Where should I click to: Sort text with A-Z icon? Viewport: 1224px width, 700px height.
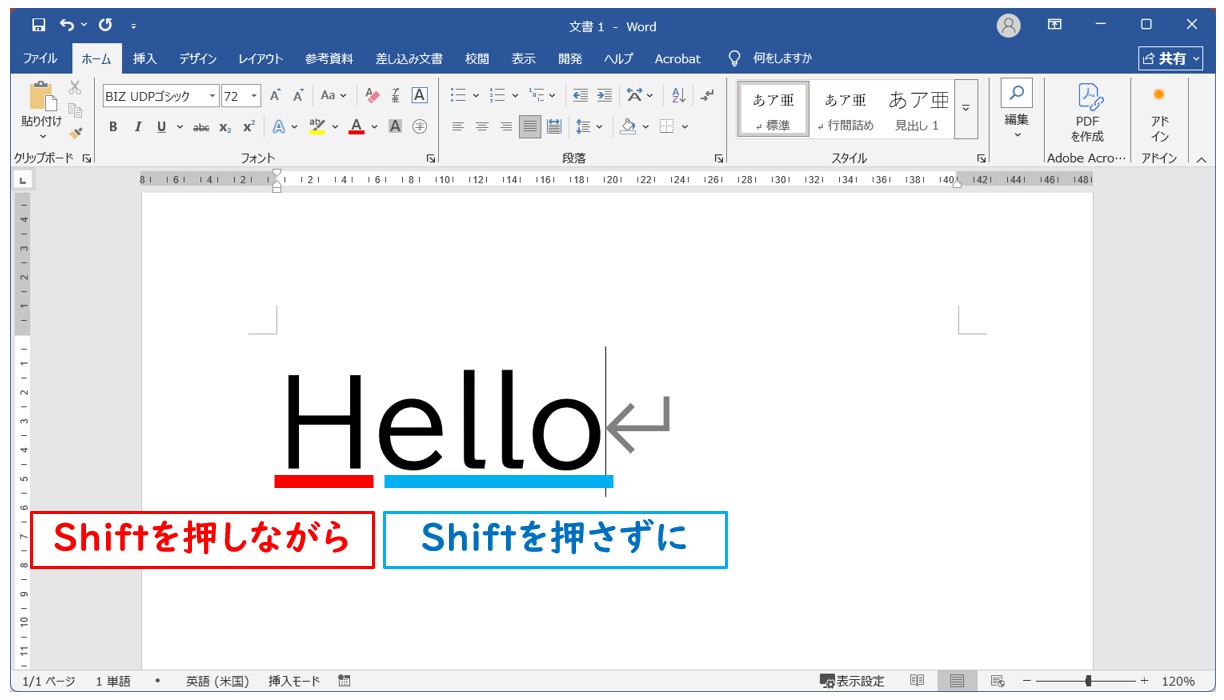(678, 96)
